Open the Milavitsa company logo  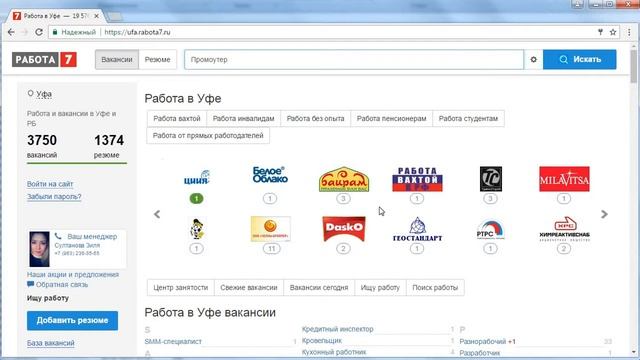(x=564, y=179)
